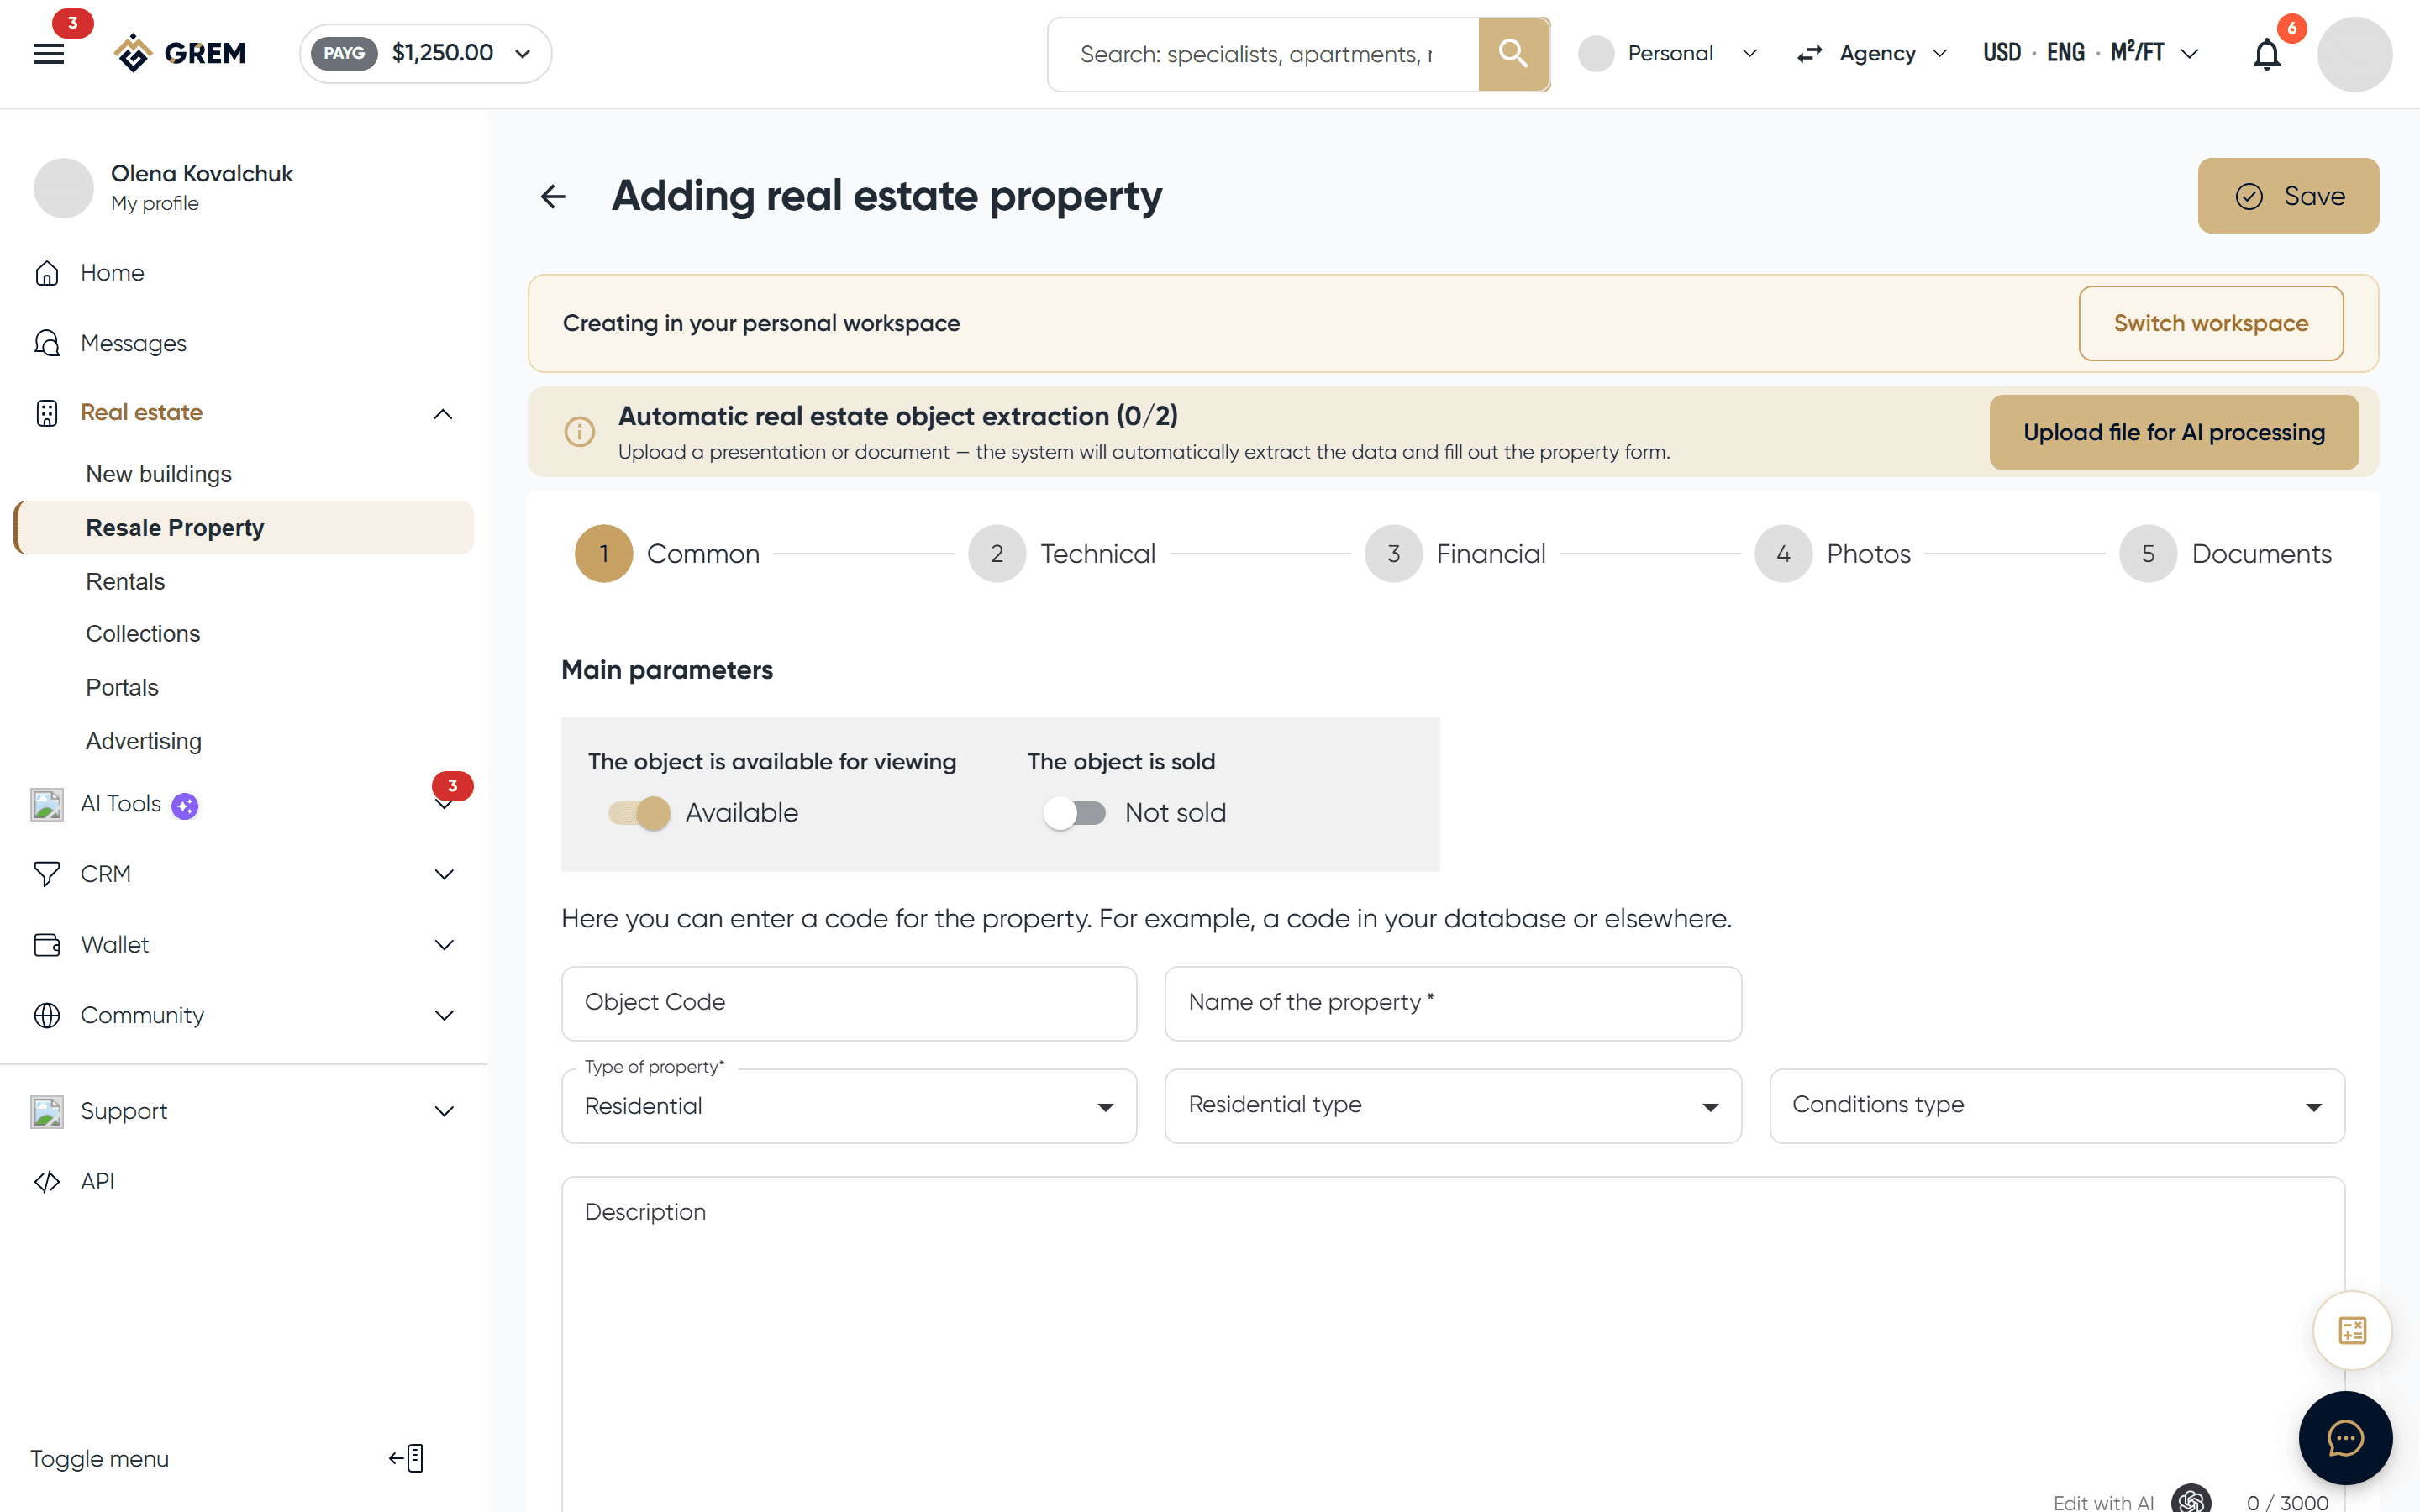
Task: Click the Switch workspace button
Action: [2211, 323]
